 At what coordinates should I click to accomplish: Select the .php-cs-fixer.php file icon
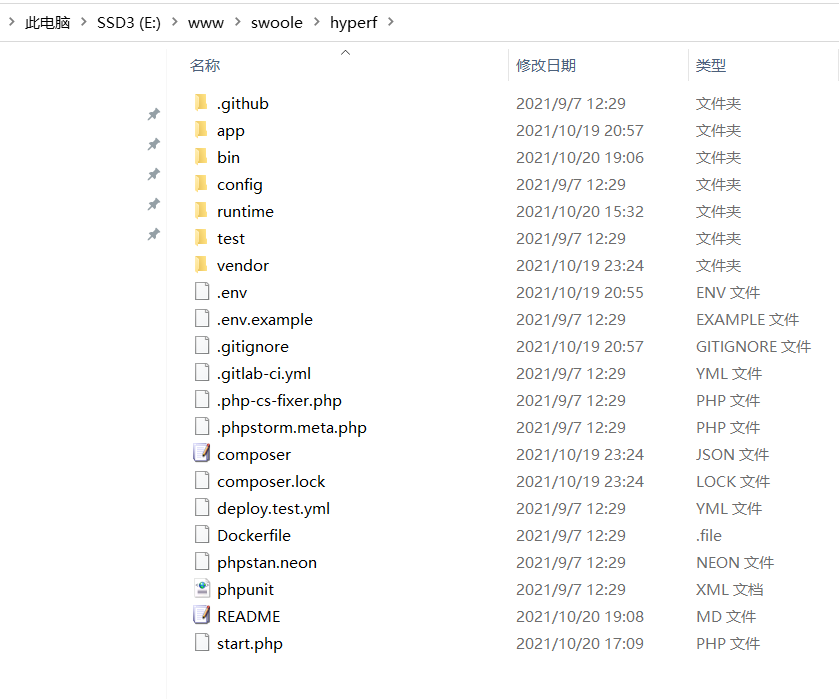click(202, 399)
